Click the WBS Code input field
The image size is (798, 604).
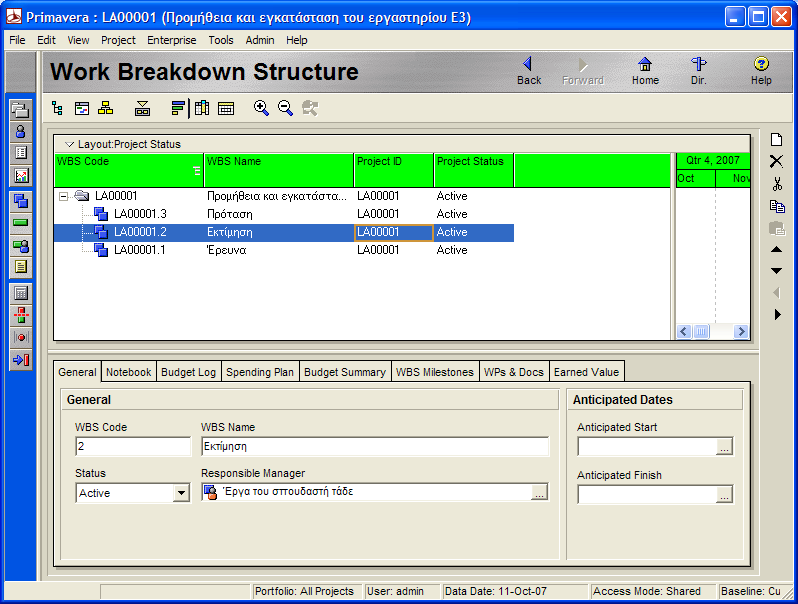pyautogui.click(x=133, y=446)
